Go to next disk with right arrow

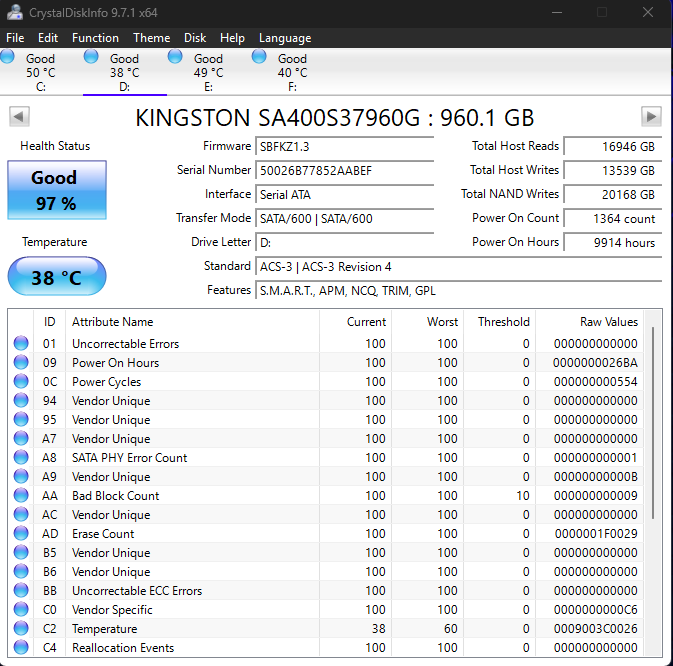coord(651,116)
